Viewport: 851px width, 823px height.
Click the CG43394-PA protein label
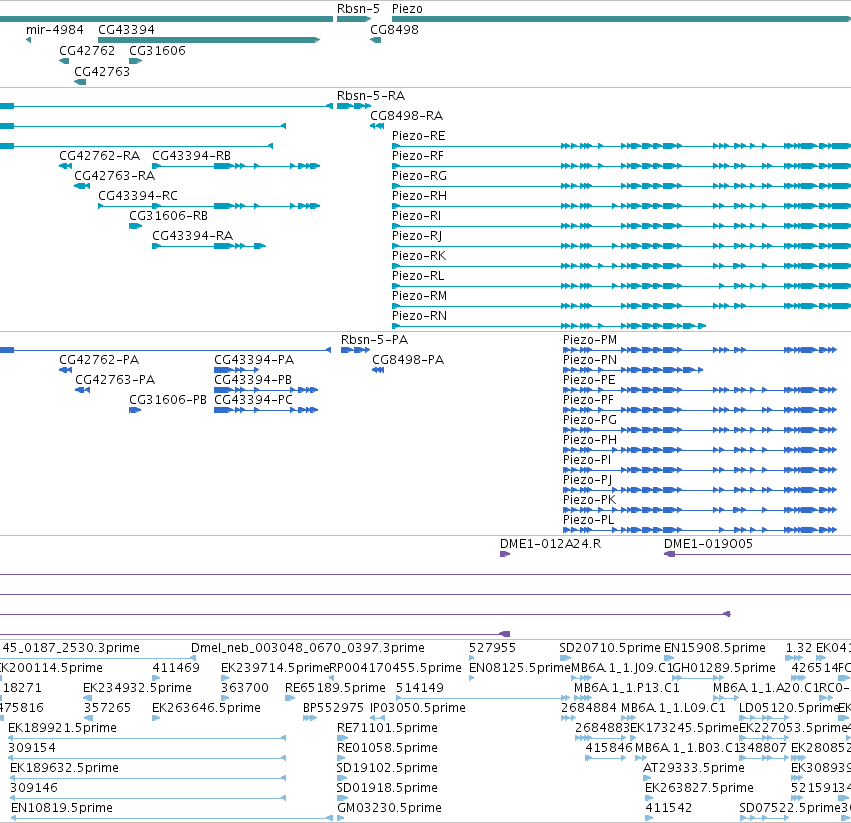click(254, 360)
